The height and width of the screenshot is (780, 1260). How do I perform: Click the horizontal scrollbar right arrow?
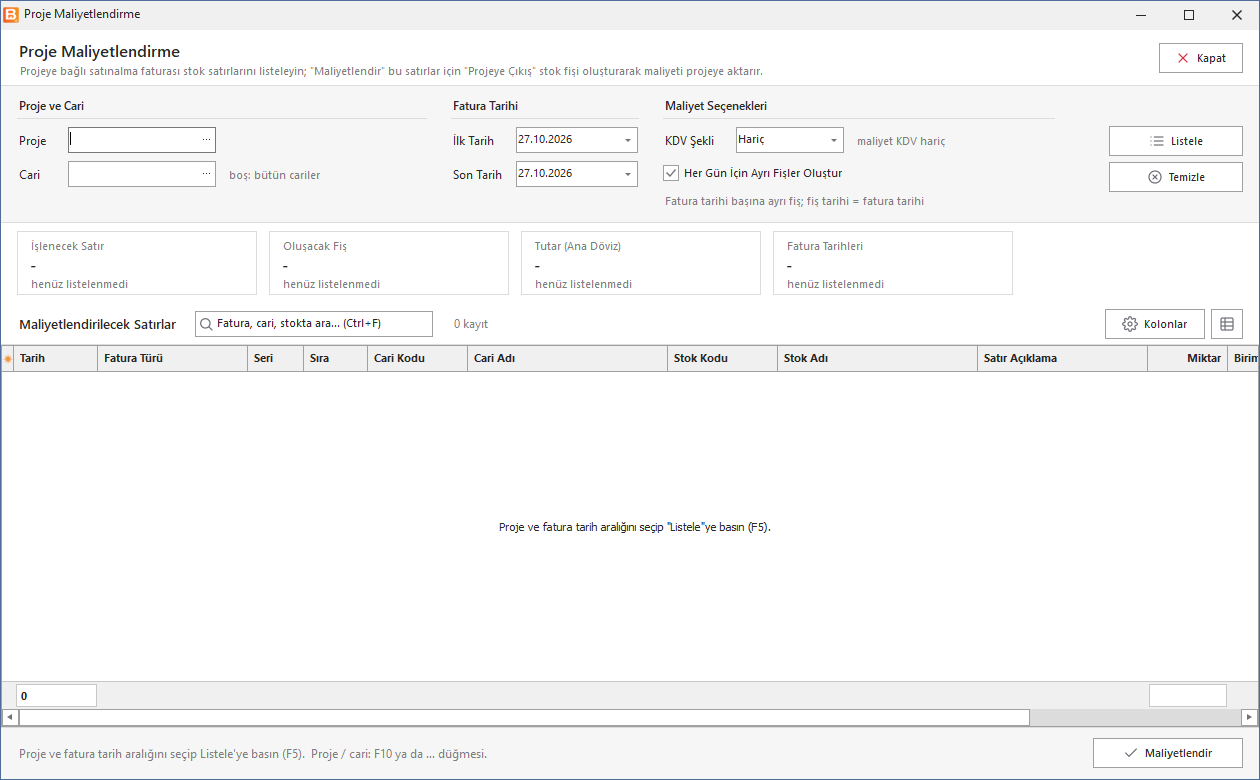[1249, 717]
